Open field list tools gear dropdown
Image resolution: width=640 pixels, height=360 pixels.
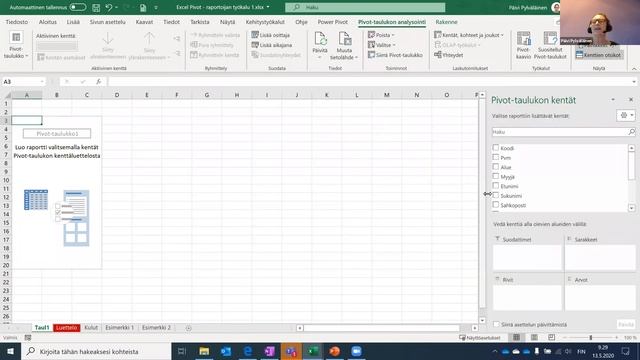coord(626,116)
